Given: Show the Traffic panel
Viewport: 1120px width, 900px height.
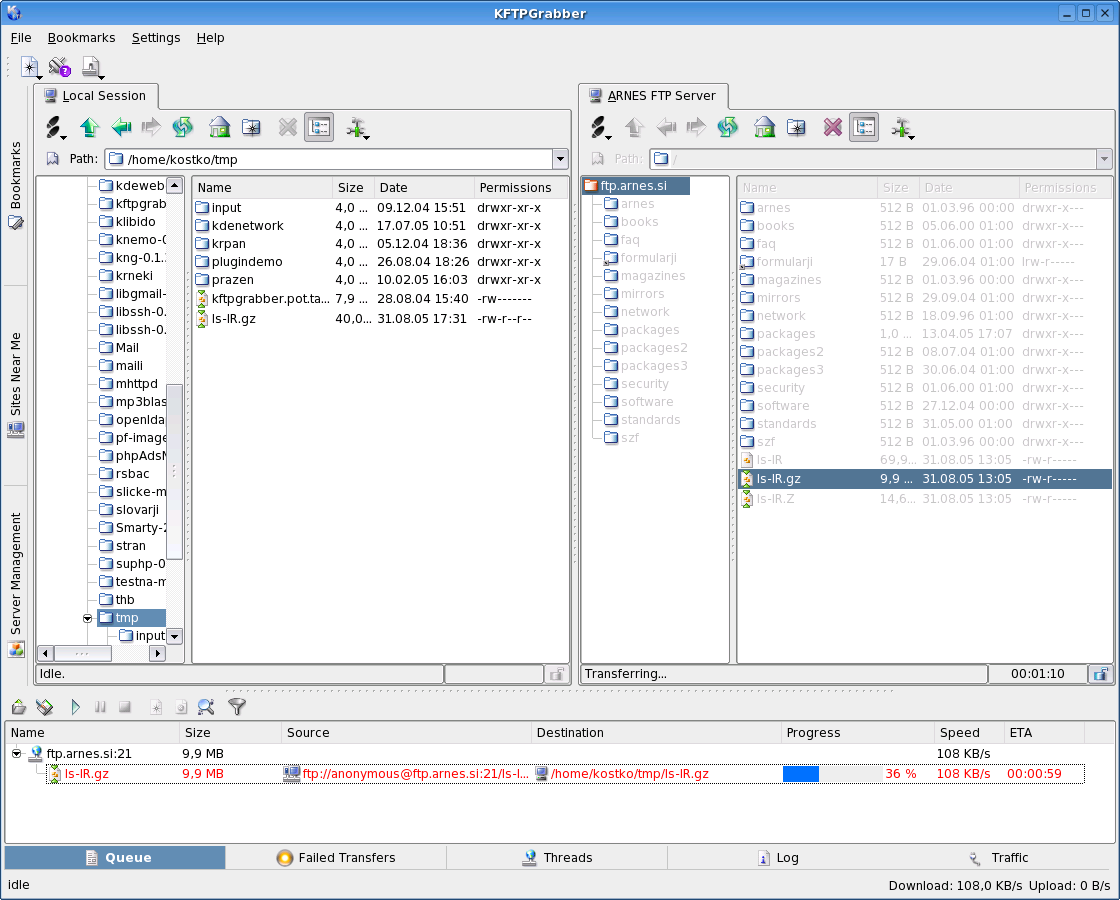Looking at the screenshot, I should tap(999, 857).
